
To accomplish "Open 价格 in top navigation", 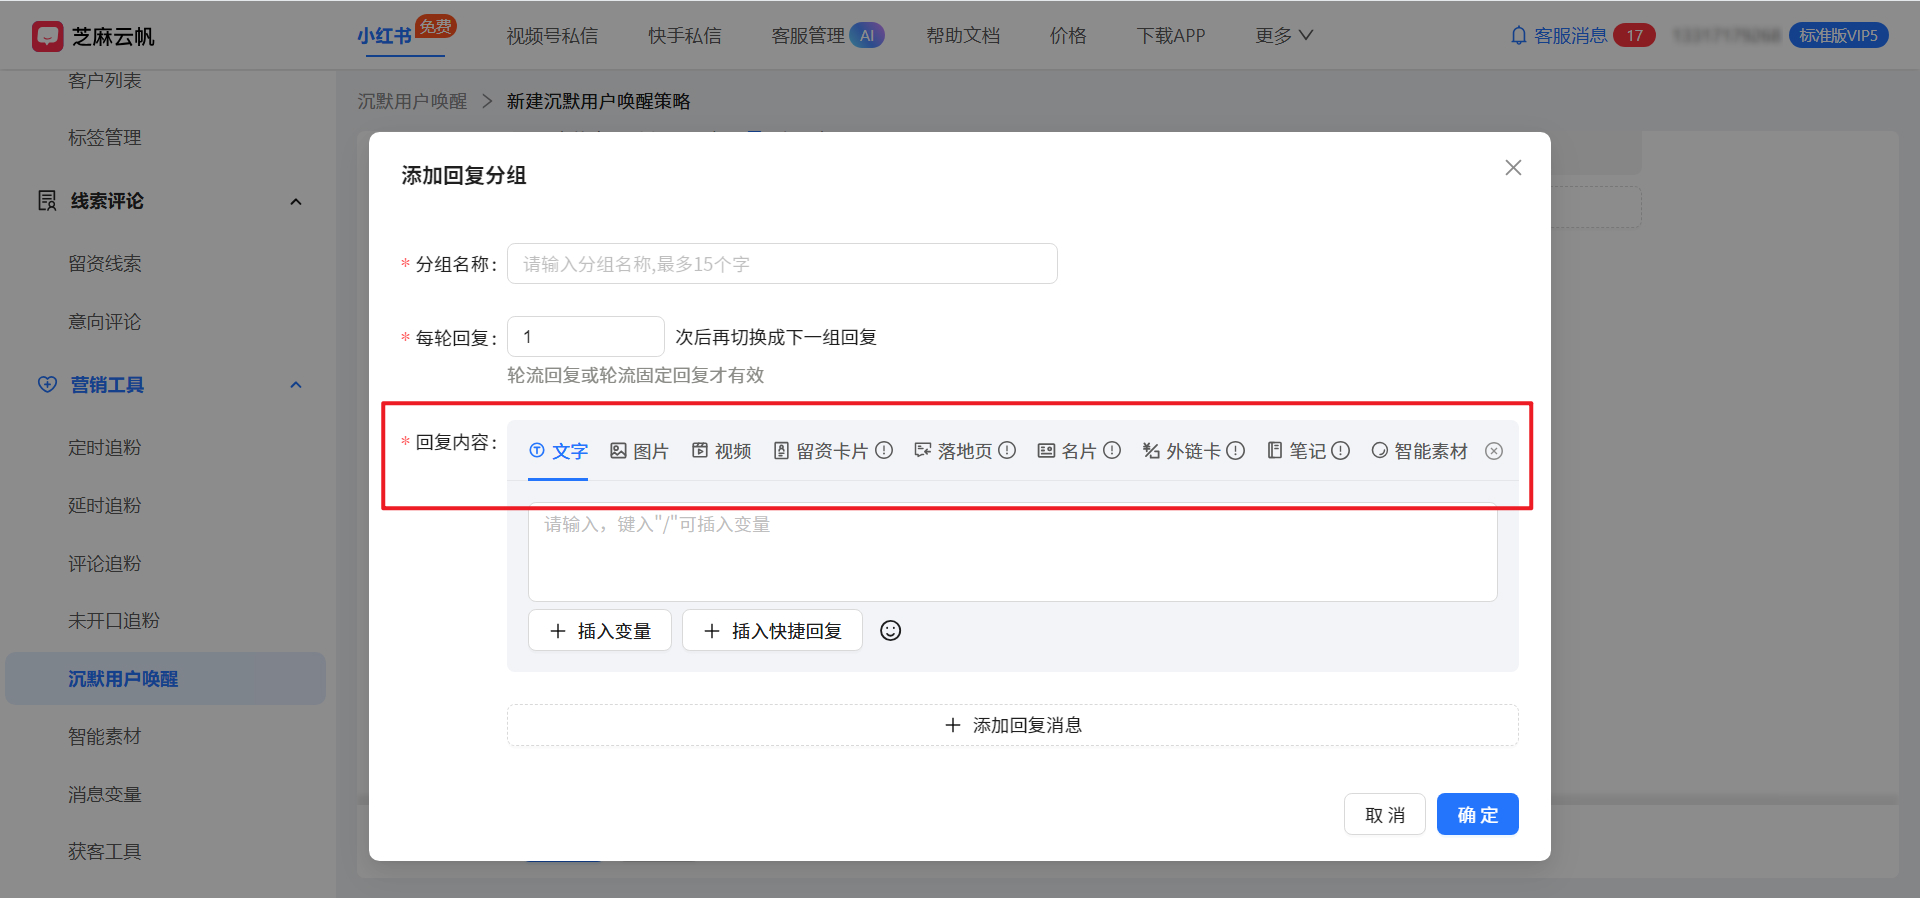I will [1068, 36].
